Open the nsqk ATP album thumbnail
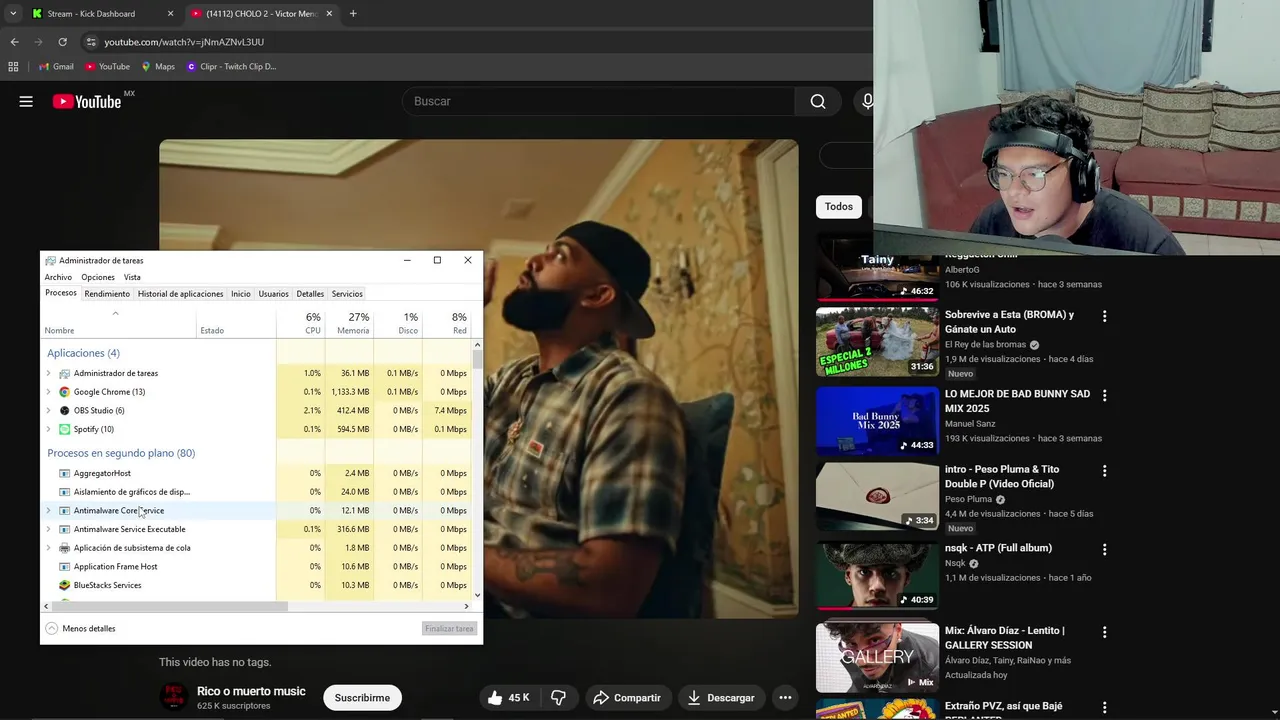Screen dimensions: 1280x720 click(877, 575)
